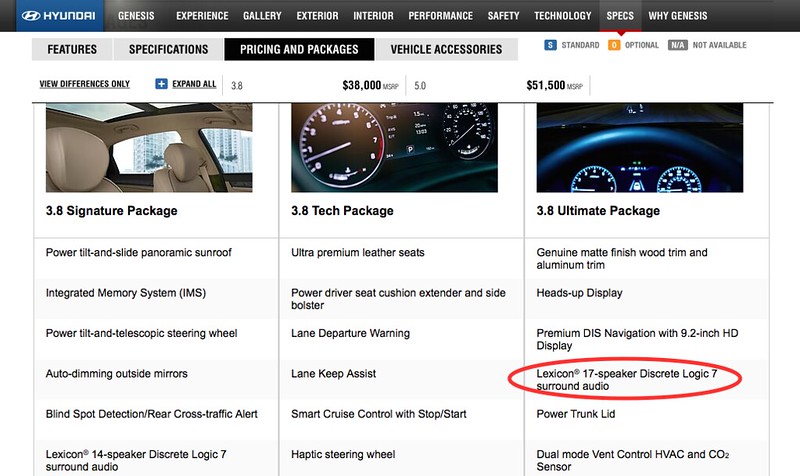
Task: Click the blue S standard legend icon
Action: 550,45
